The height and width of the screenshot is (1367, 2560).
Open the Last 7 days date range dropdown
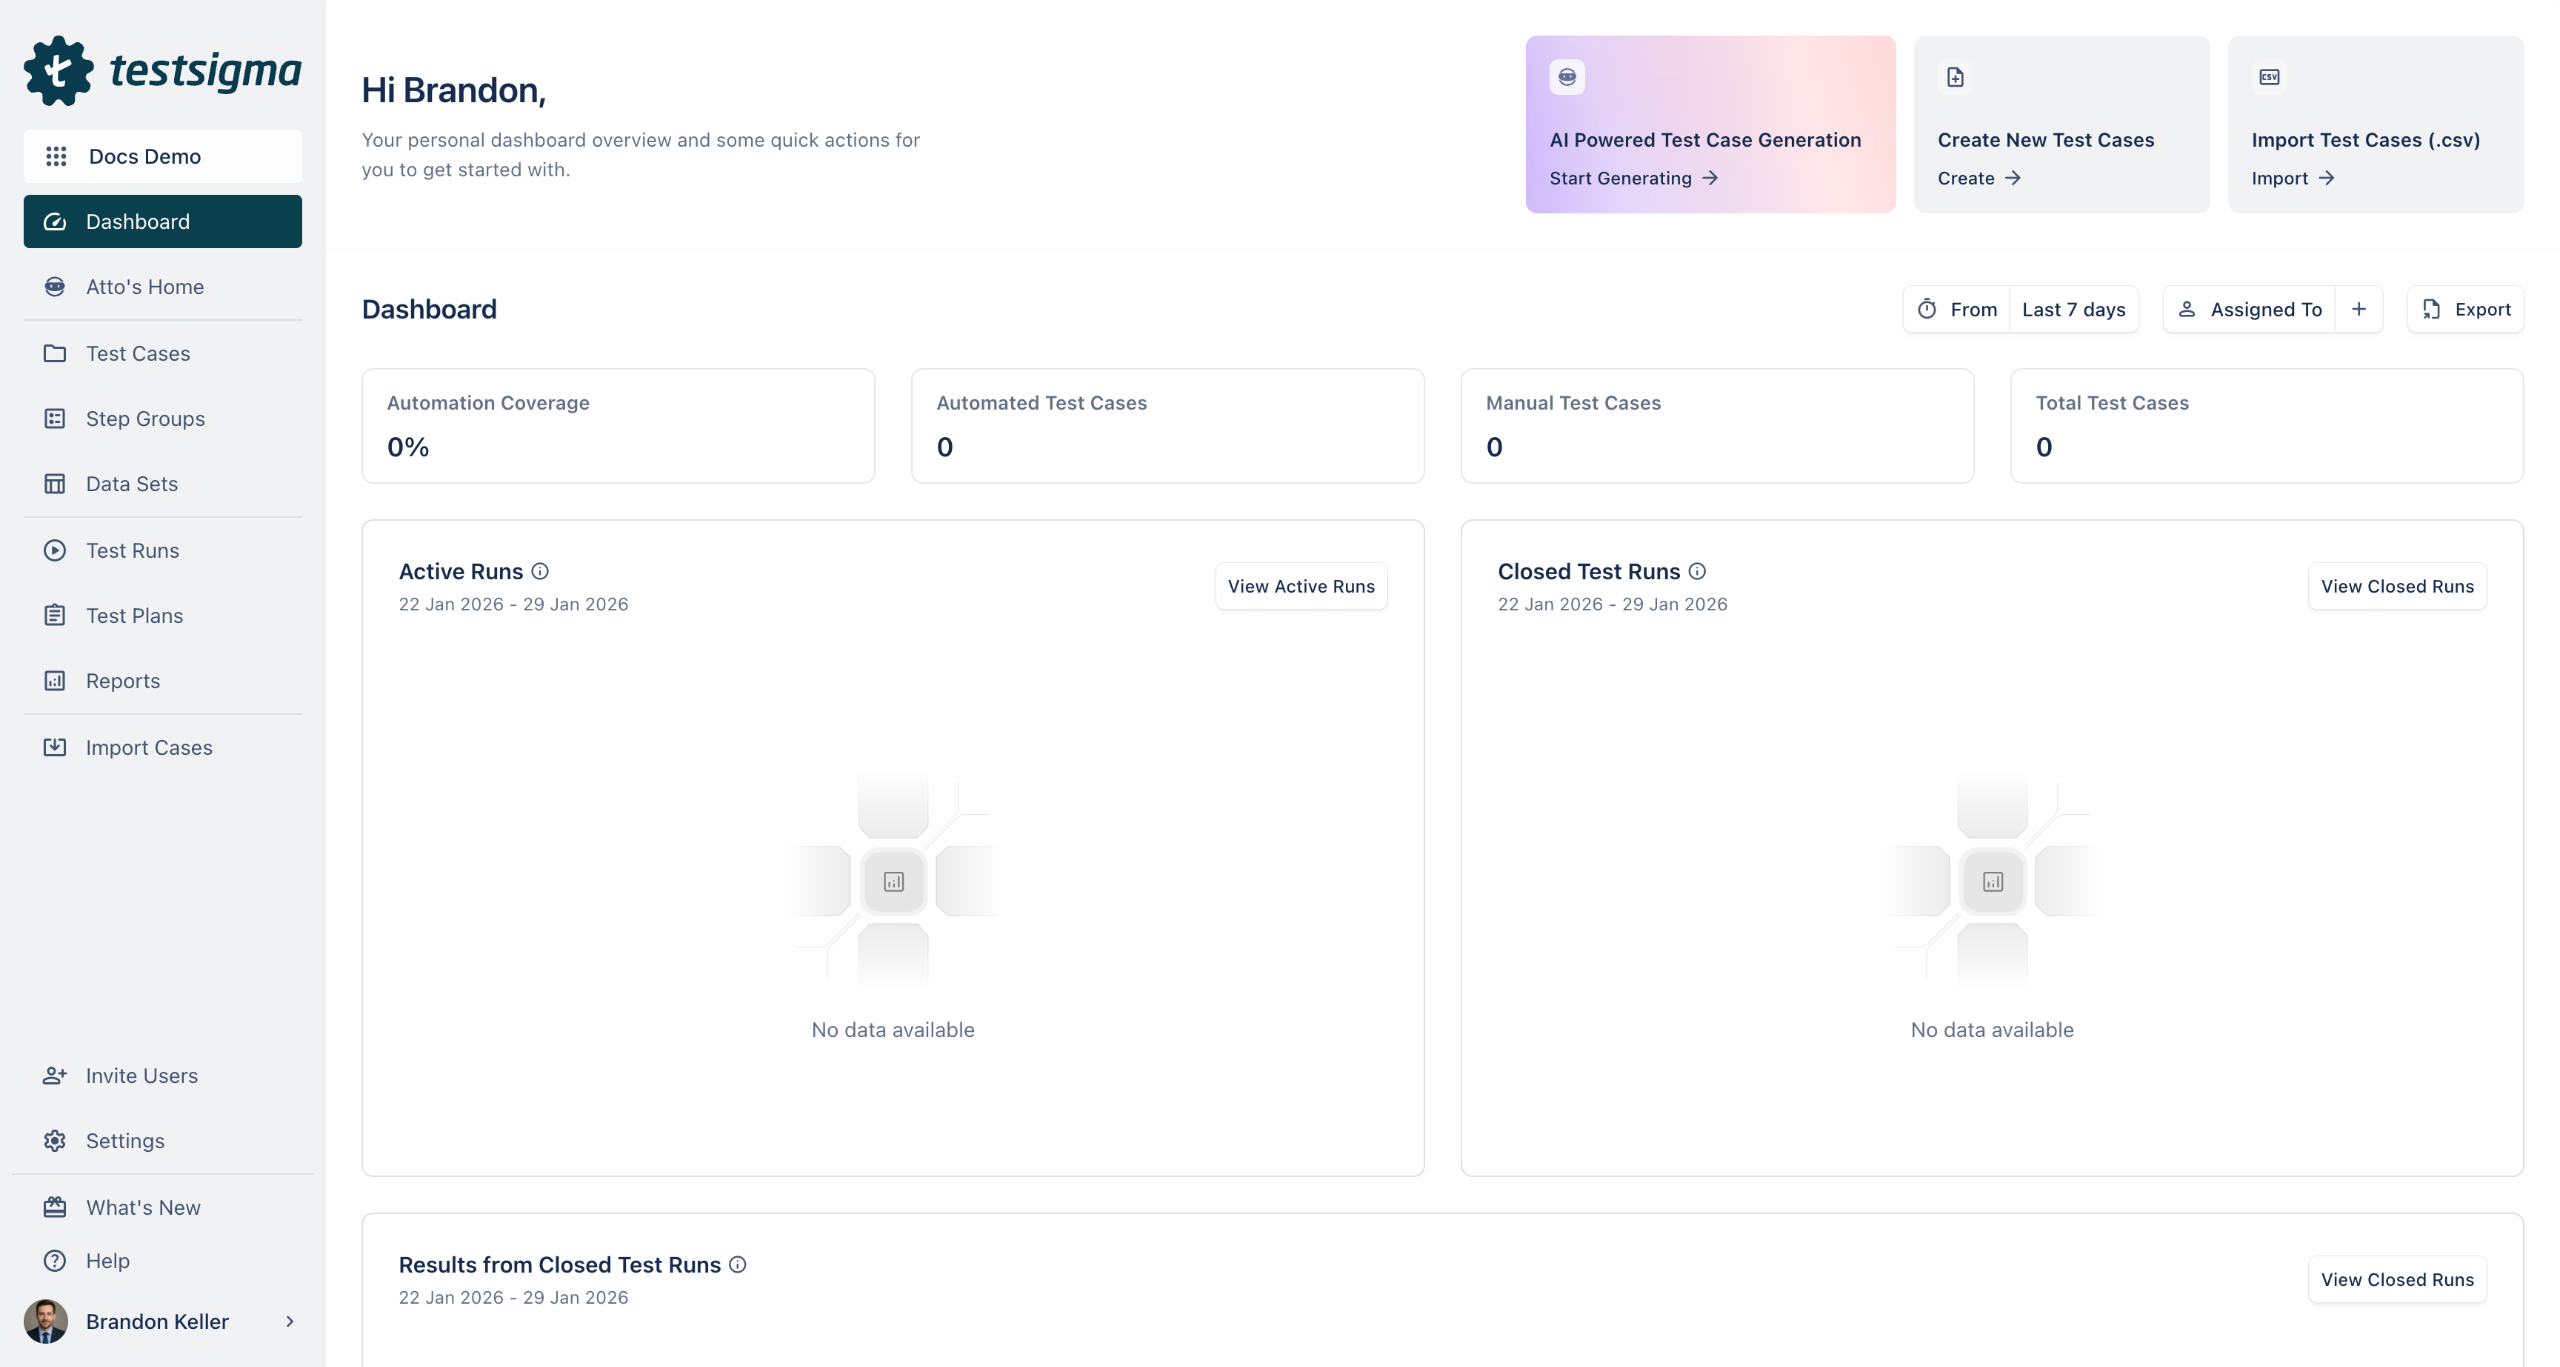tap(2073, 310)
